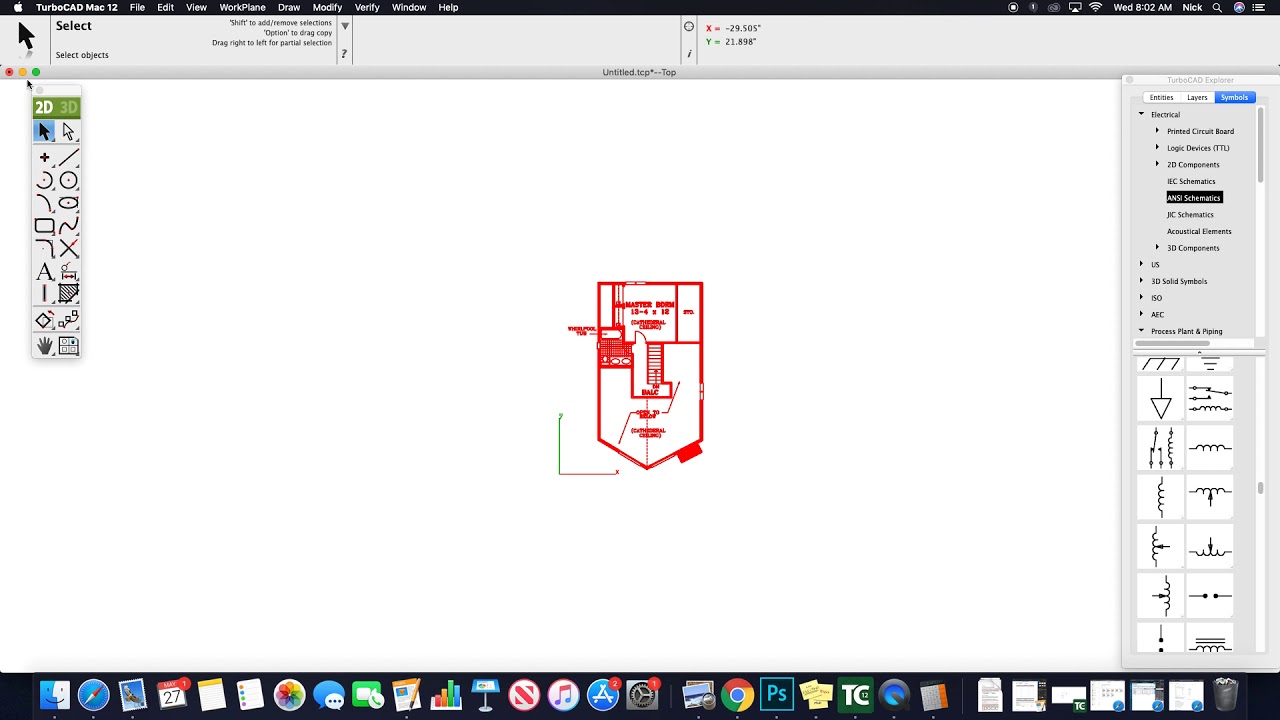Pick the Hatch fill tool
Screen dimensions: 1280x720
pyautogui.click(x=68, y=293)
